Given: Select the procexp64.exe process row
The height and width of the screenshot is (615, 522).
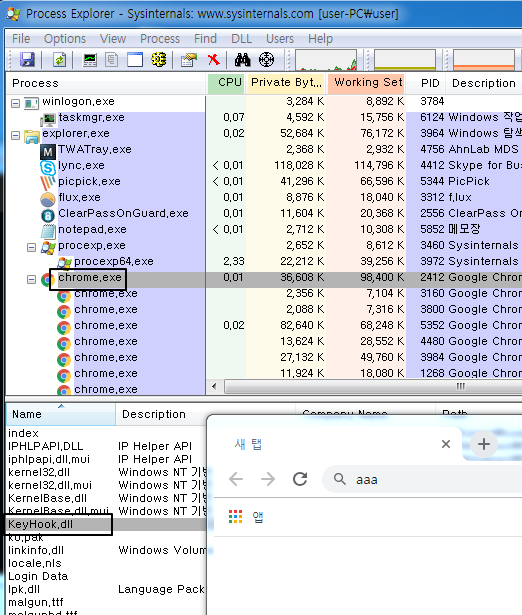Looking at the screenshot, I should click(x=264, y=262).
